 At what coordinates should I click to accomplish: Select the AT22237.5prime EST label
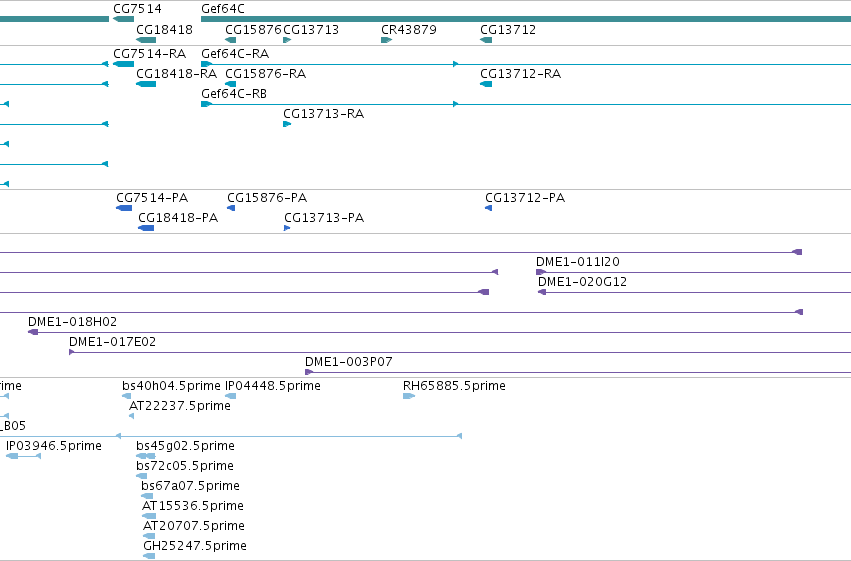tap(180, 406)
